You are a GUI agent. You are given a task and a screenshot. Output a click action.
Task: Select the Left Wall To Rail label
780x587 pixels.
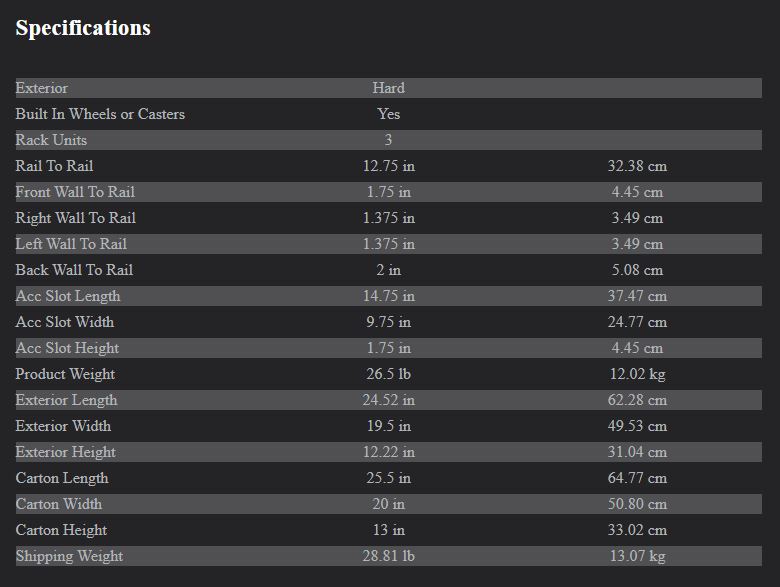click(71, 244)
